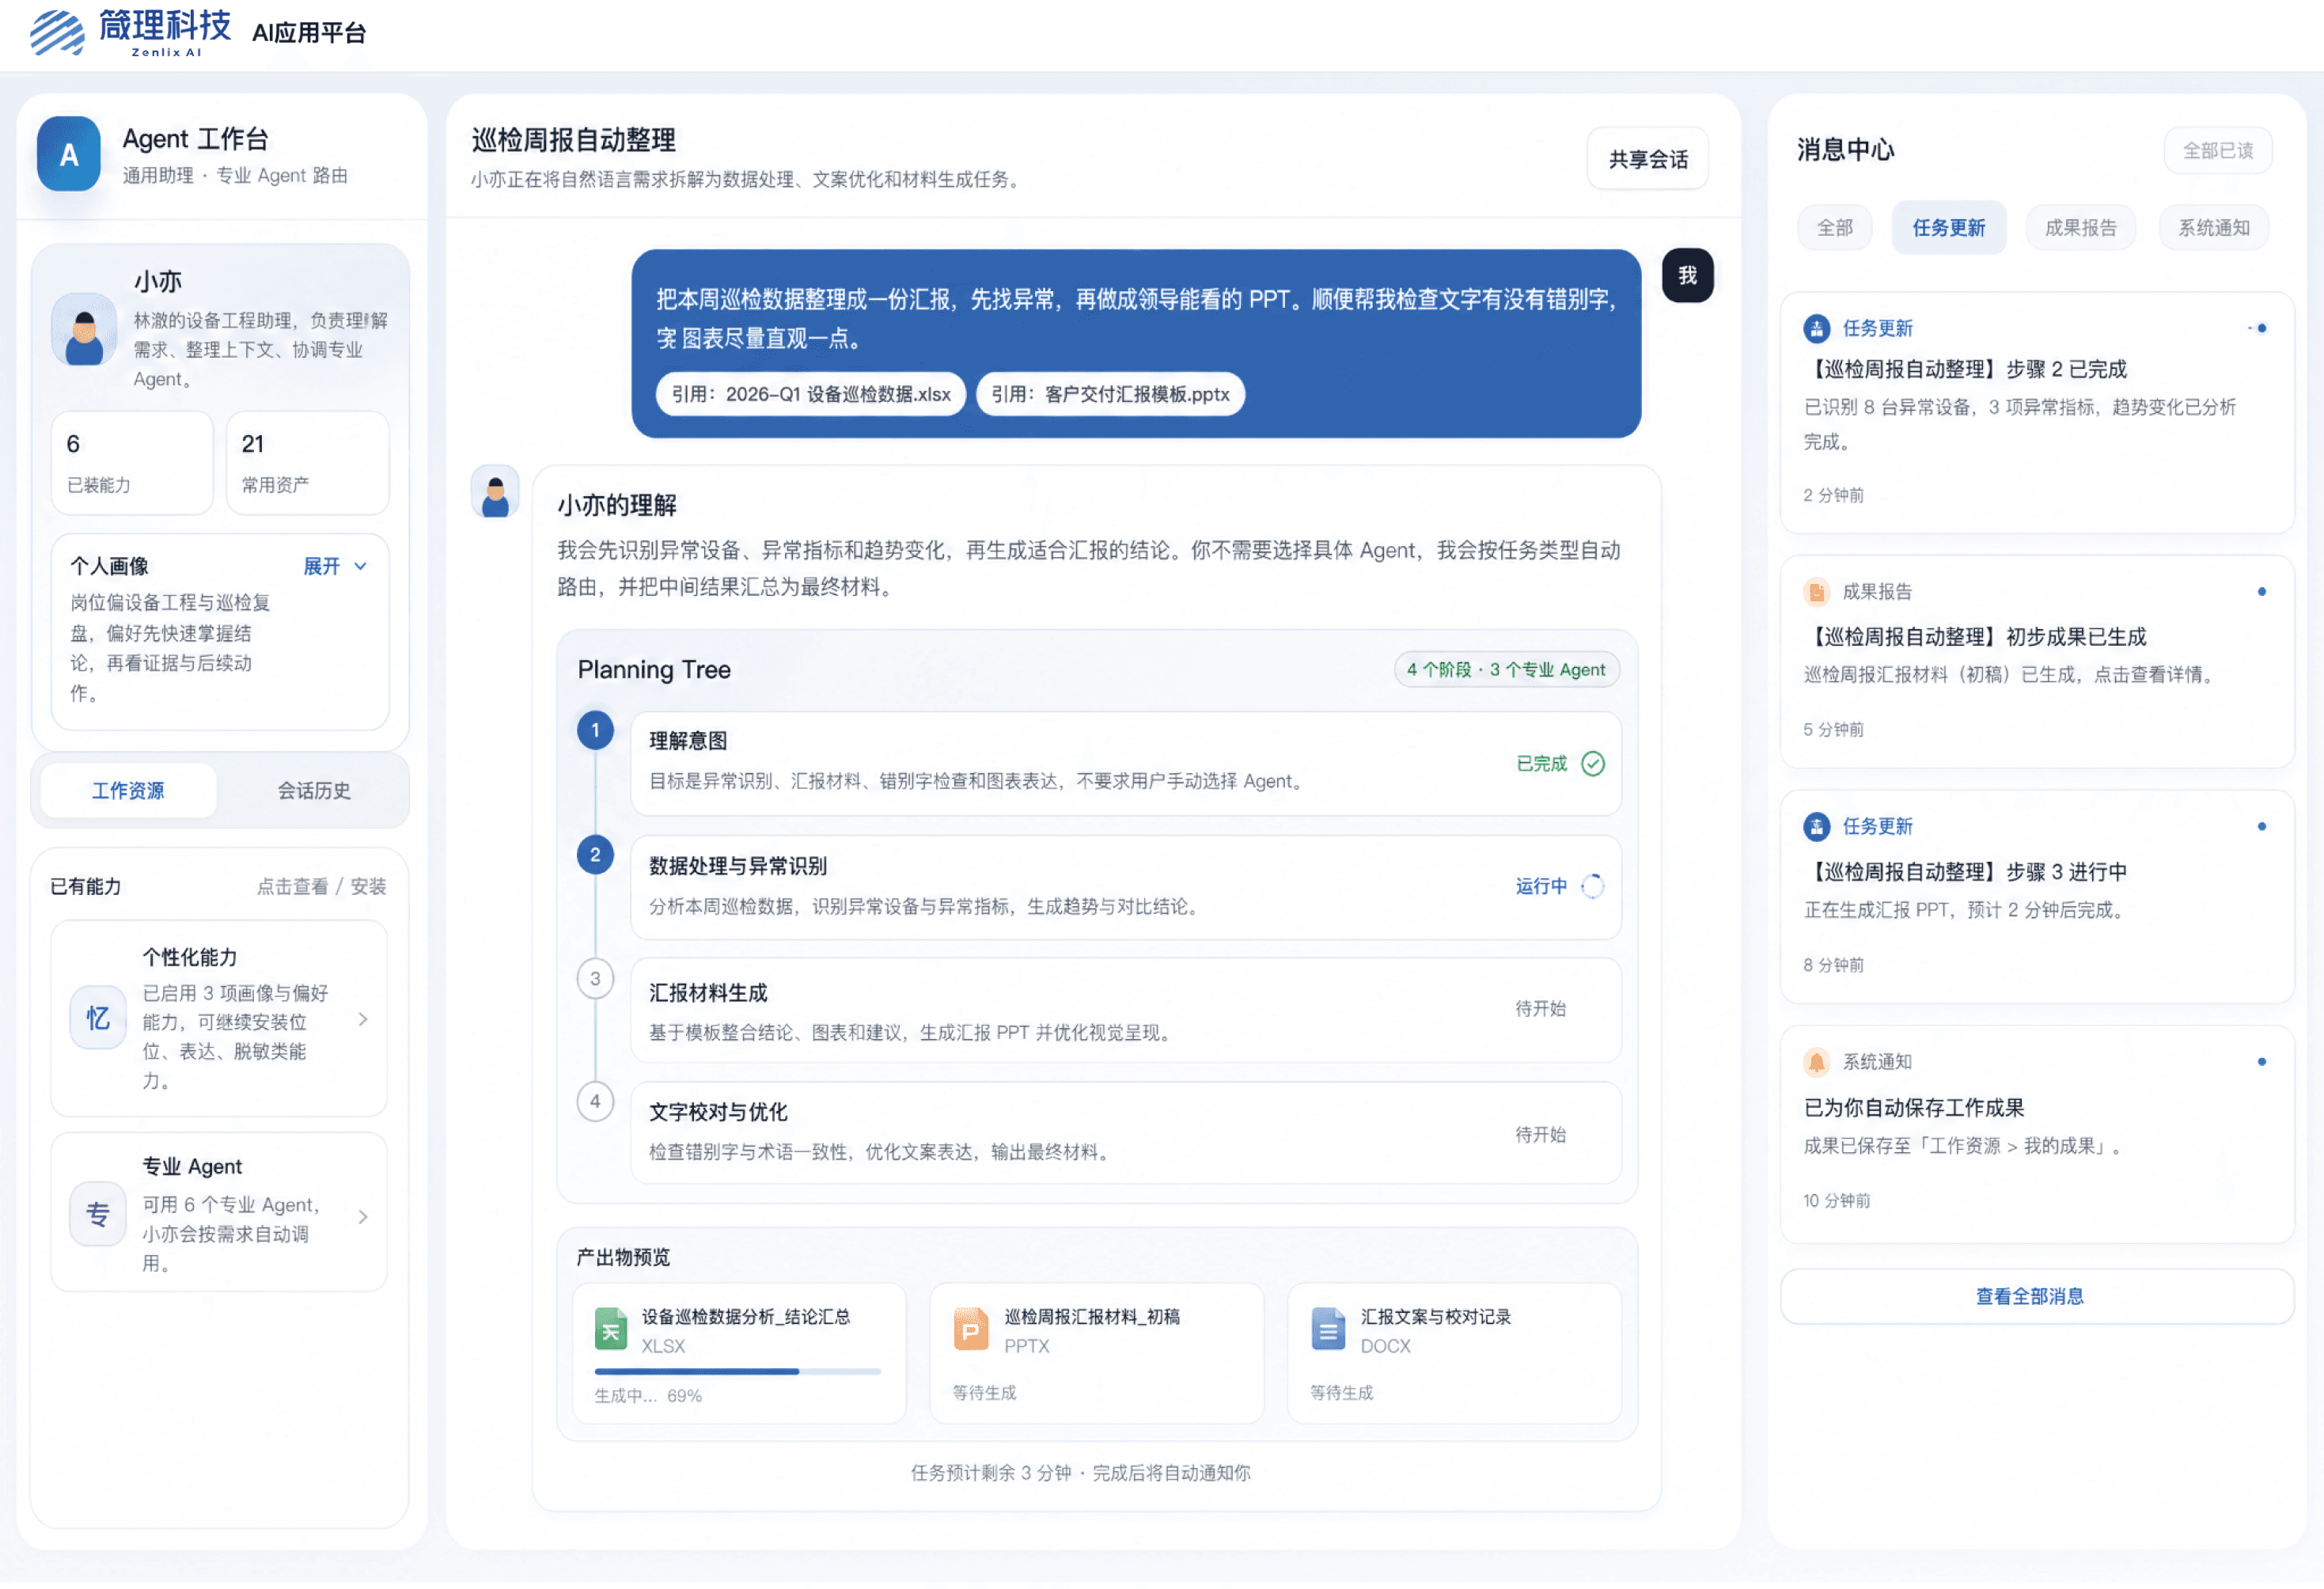The image size is (2324, 1589).
Task: Expand the 个人画像 section with 展开
Action: (x=335, y=567)
